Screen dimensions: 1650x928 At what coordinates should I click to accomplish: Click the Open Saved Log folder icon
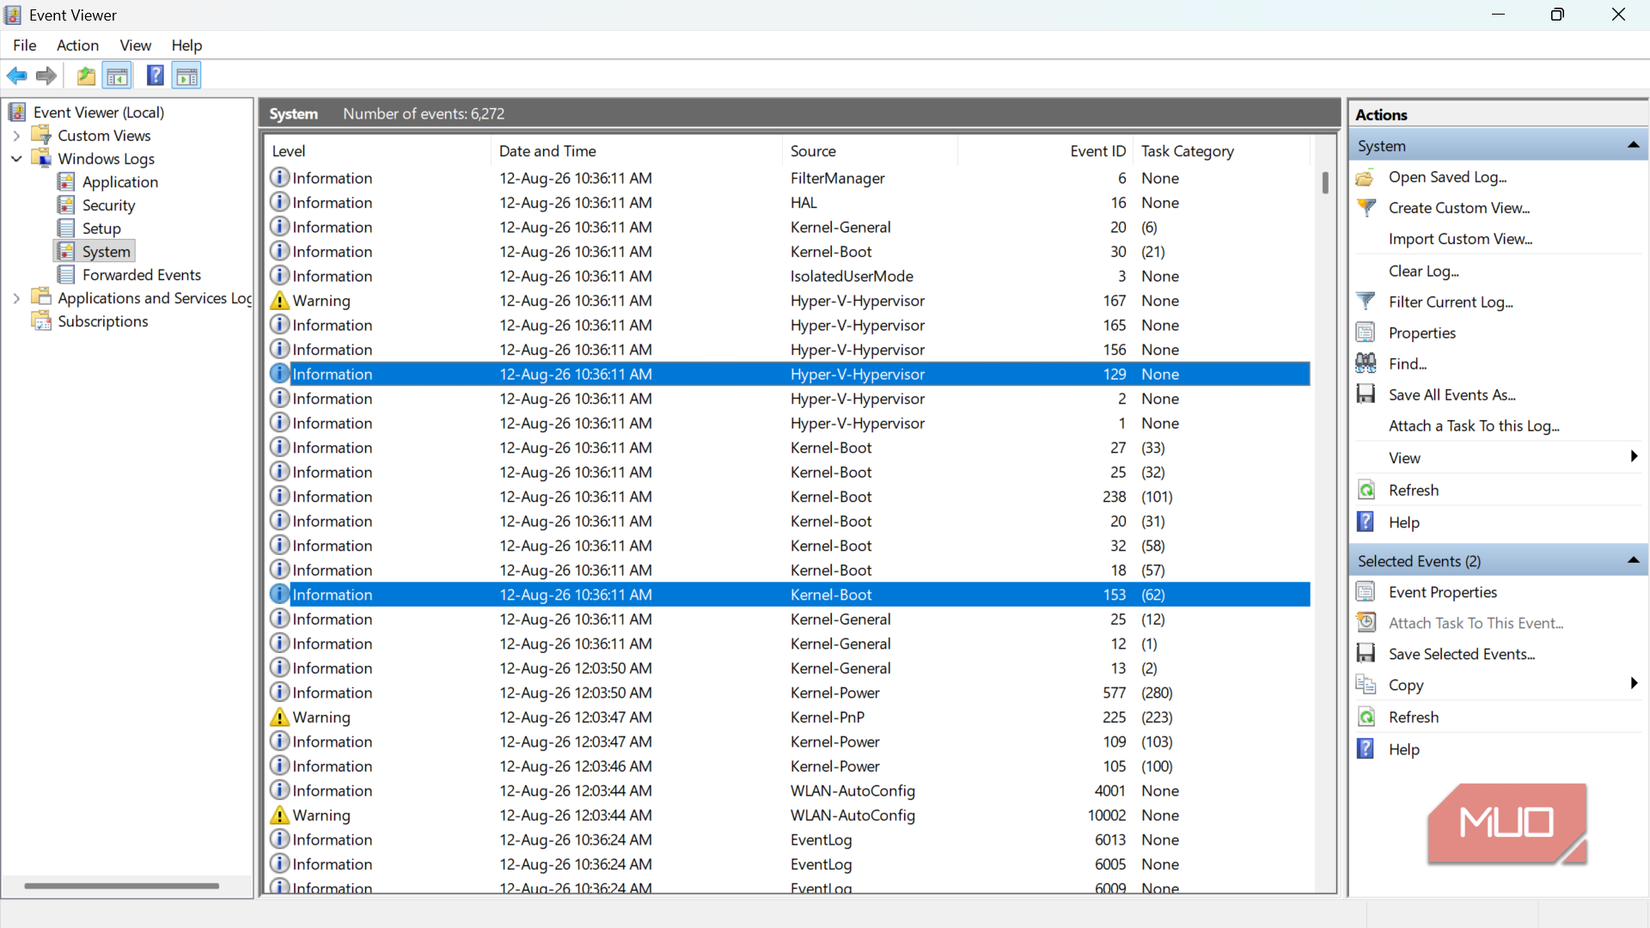coord(1365,177)
